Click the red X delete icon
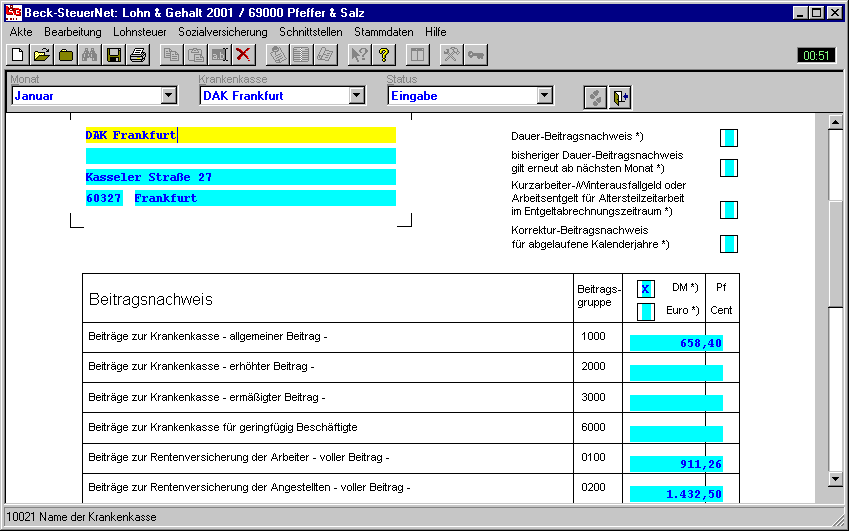Viewport: 849px width, 531px height. tap(244, 55)
